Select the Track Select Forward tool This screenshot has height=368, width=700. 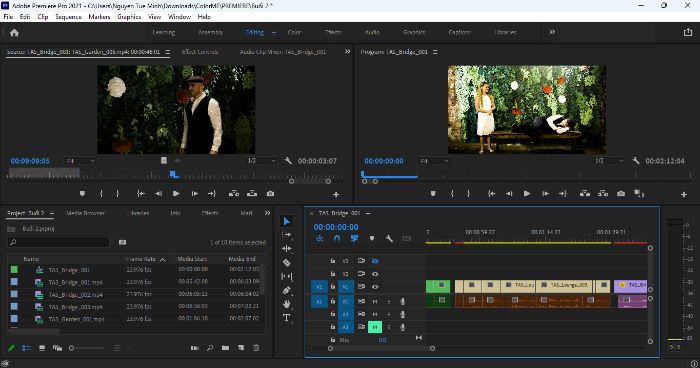click(287, 234)
